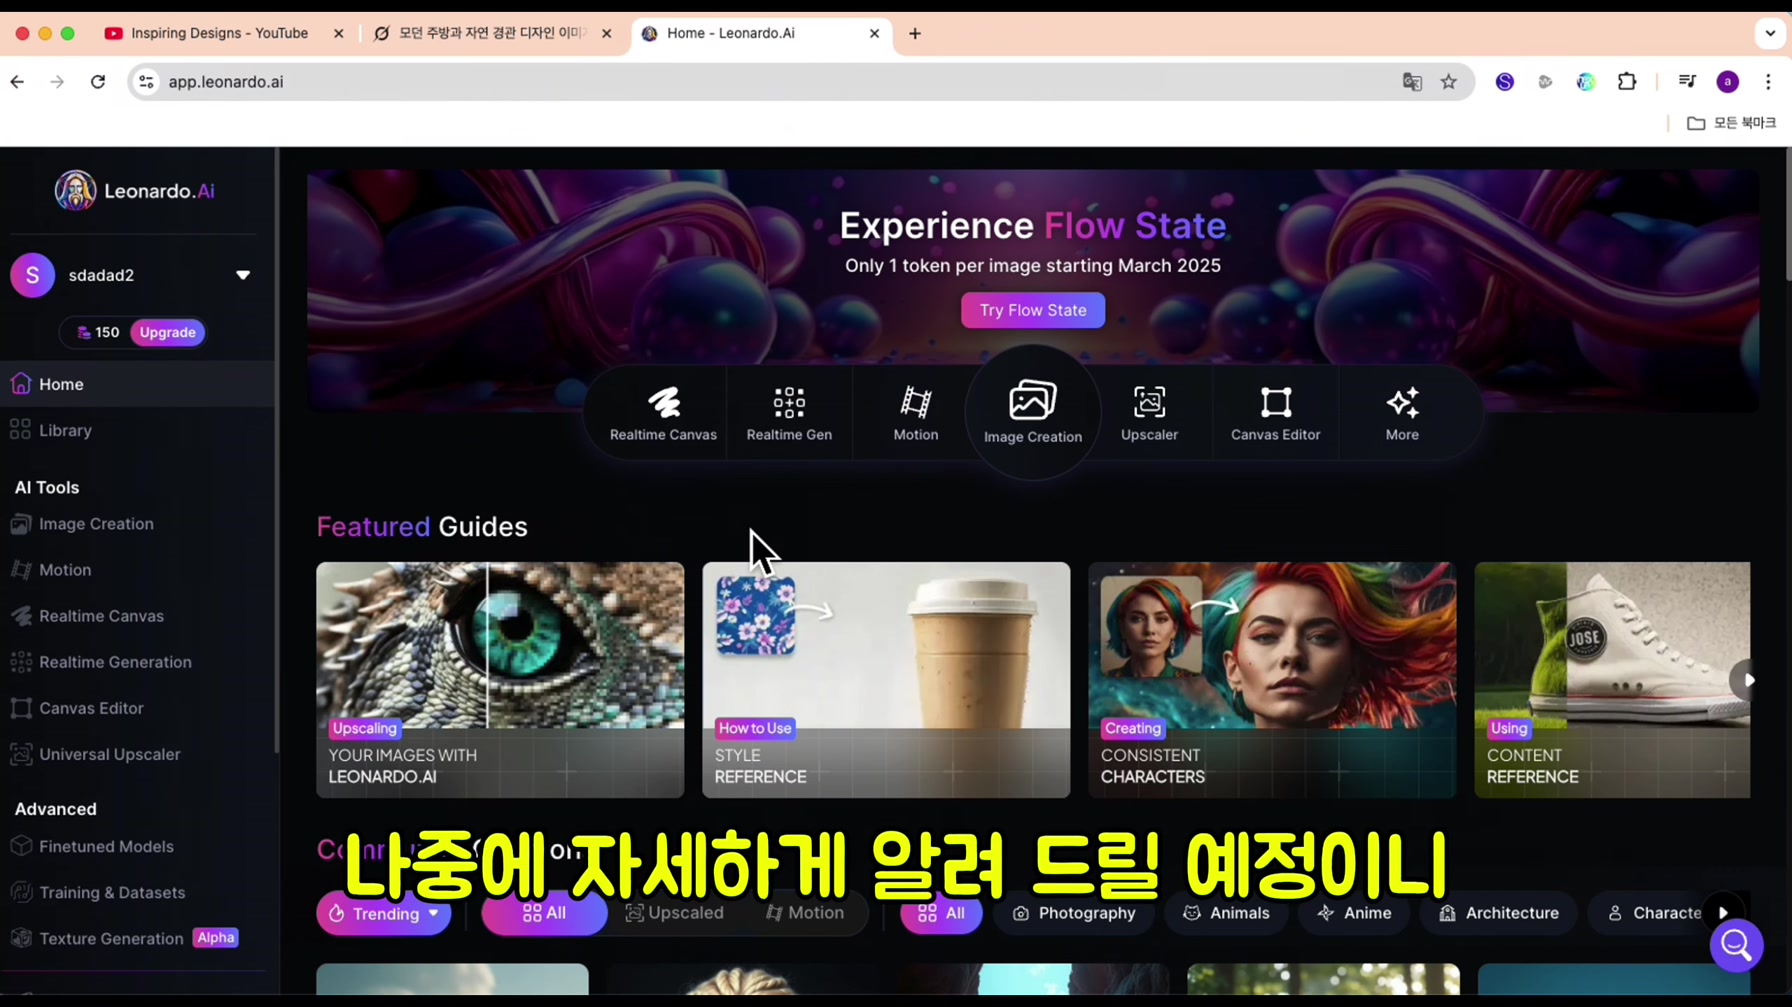Viewport: 1792px width, 1007px height.
Task: Open the search bubble icon at bottom right
Action: coord(1736,945)
